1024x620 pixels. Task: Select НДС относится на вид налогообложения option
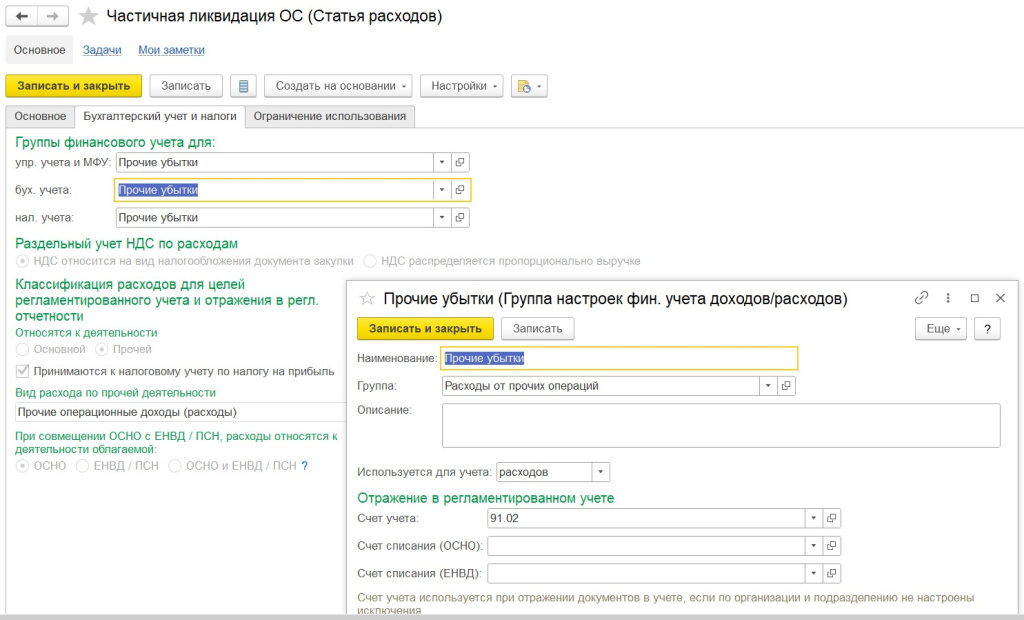tap(23, 261)
